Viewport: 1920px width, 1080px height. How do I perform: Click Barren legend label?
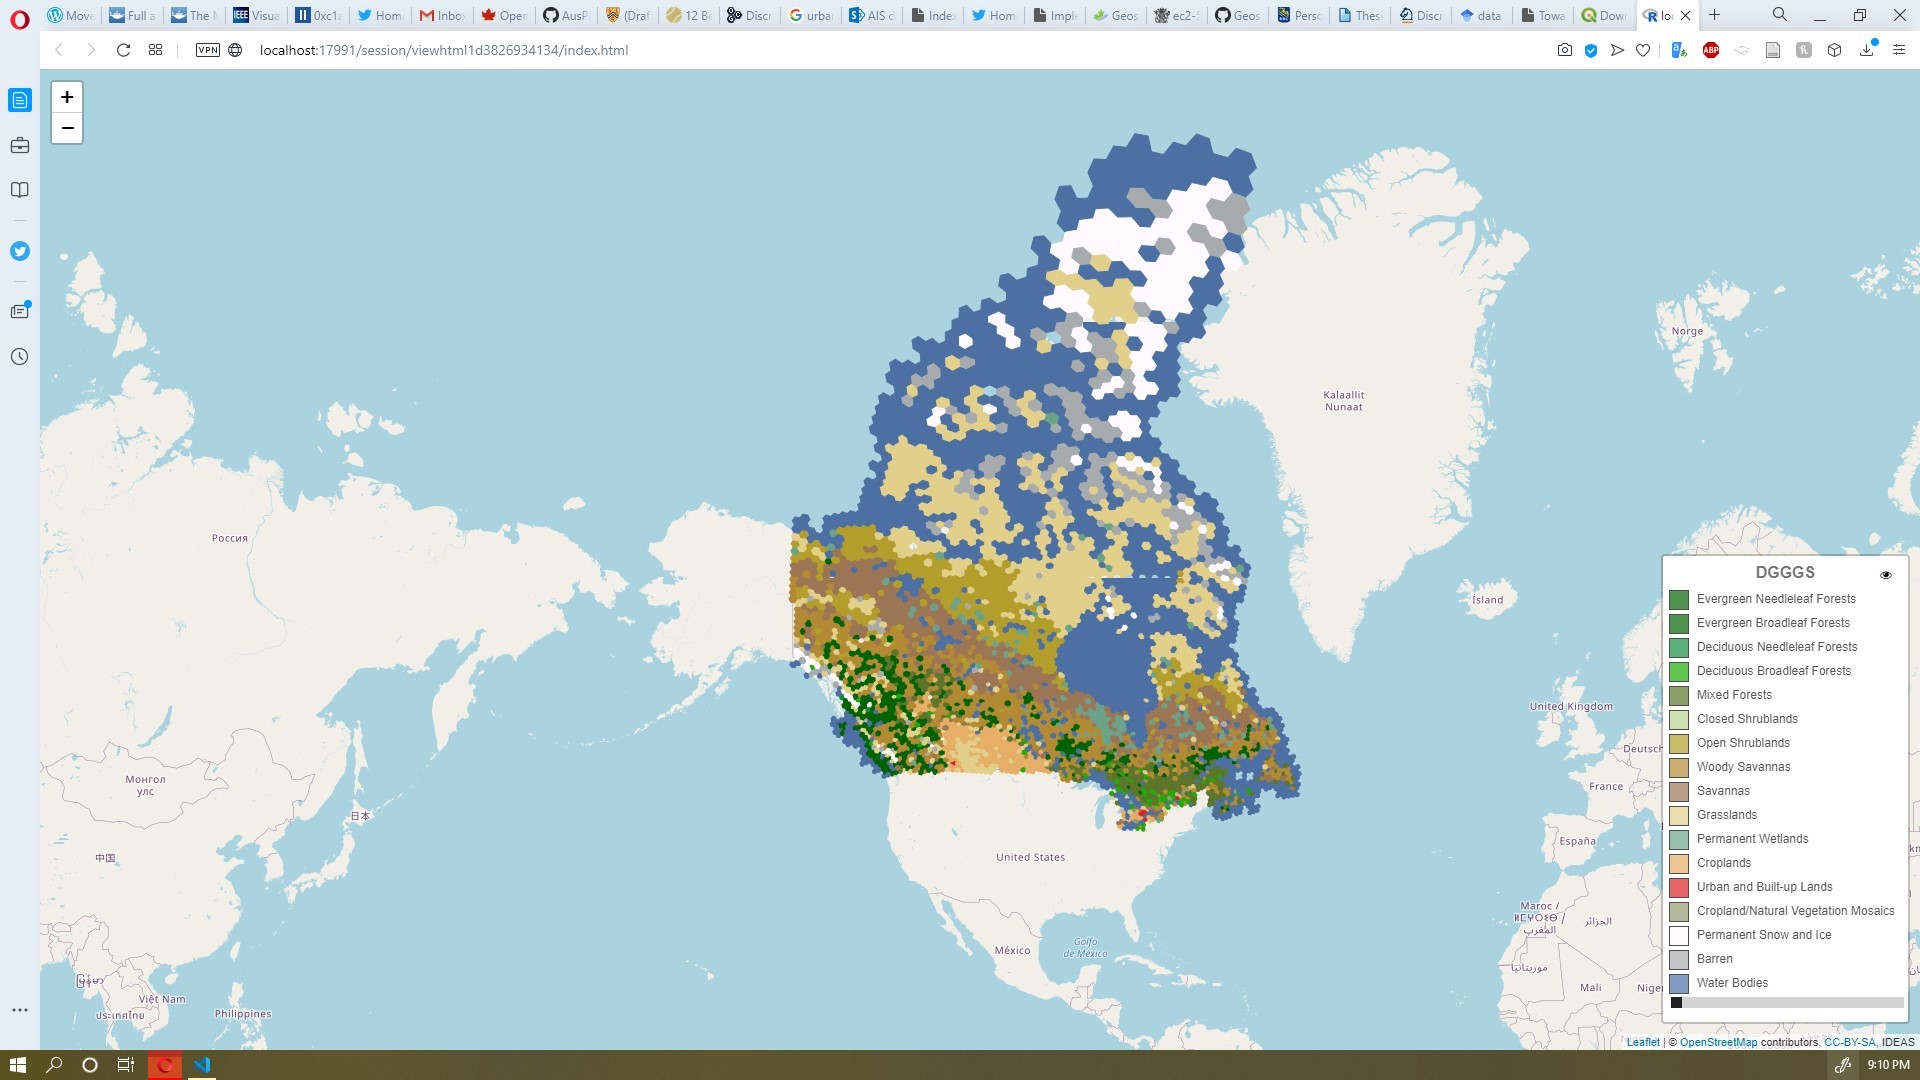pyautogui.click(x=1715, y=959)
